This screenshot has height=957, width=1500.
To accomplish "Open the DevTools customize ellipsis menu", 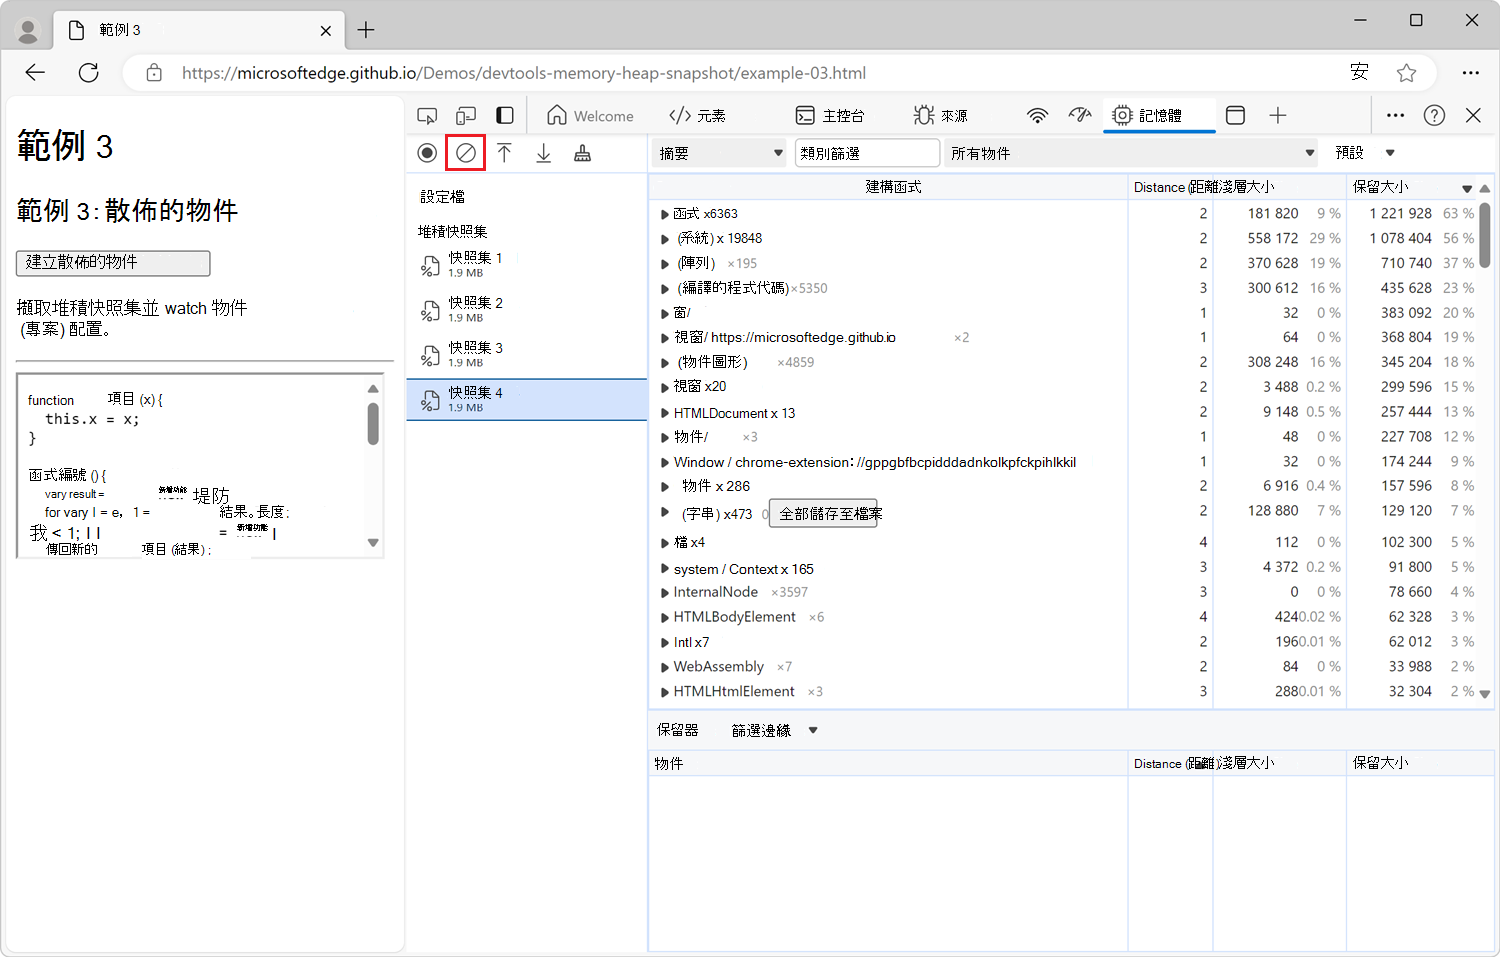I will click(1396, 116).
